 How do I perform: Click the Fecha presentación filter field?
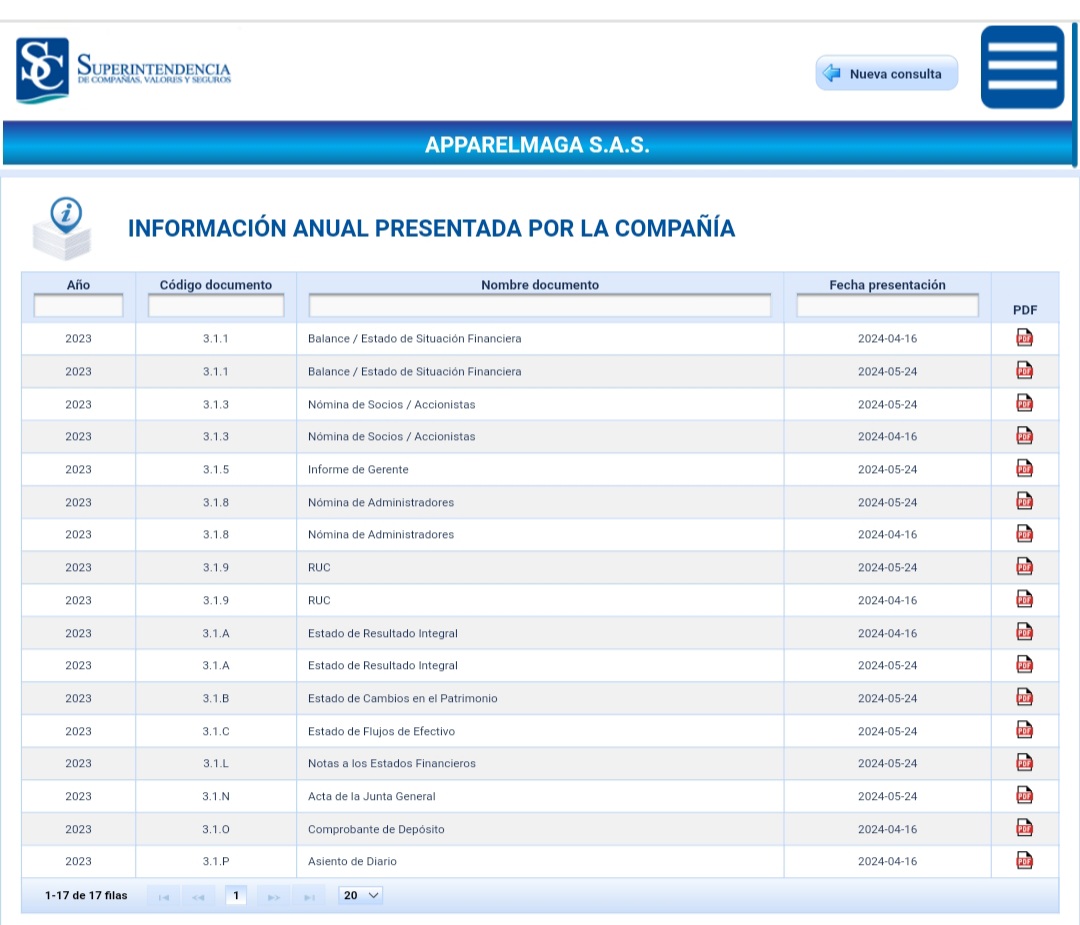coord(887,306)
